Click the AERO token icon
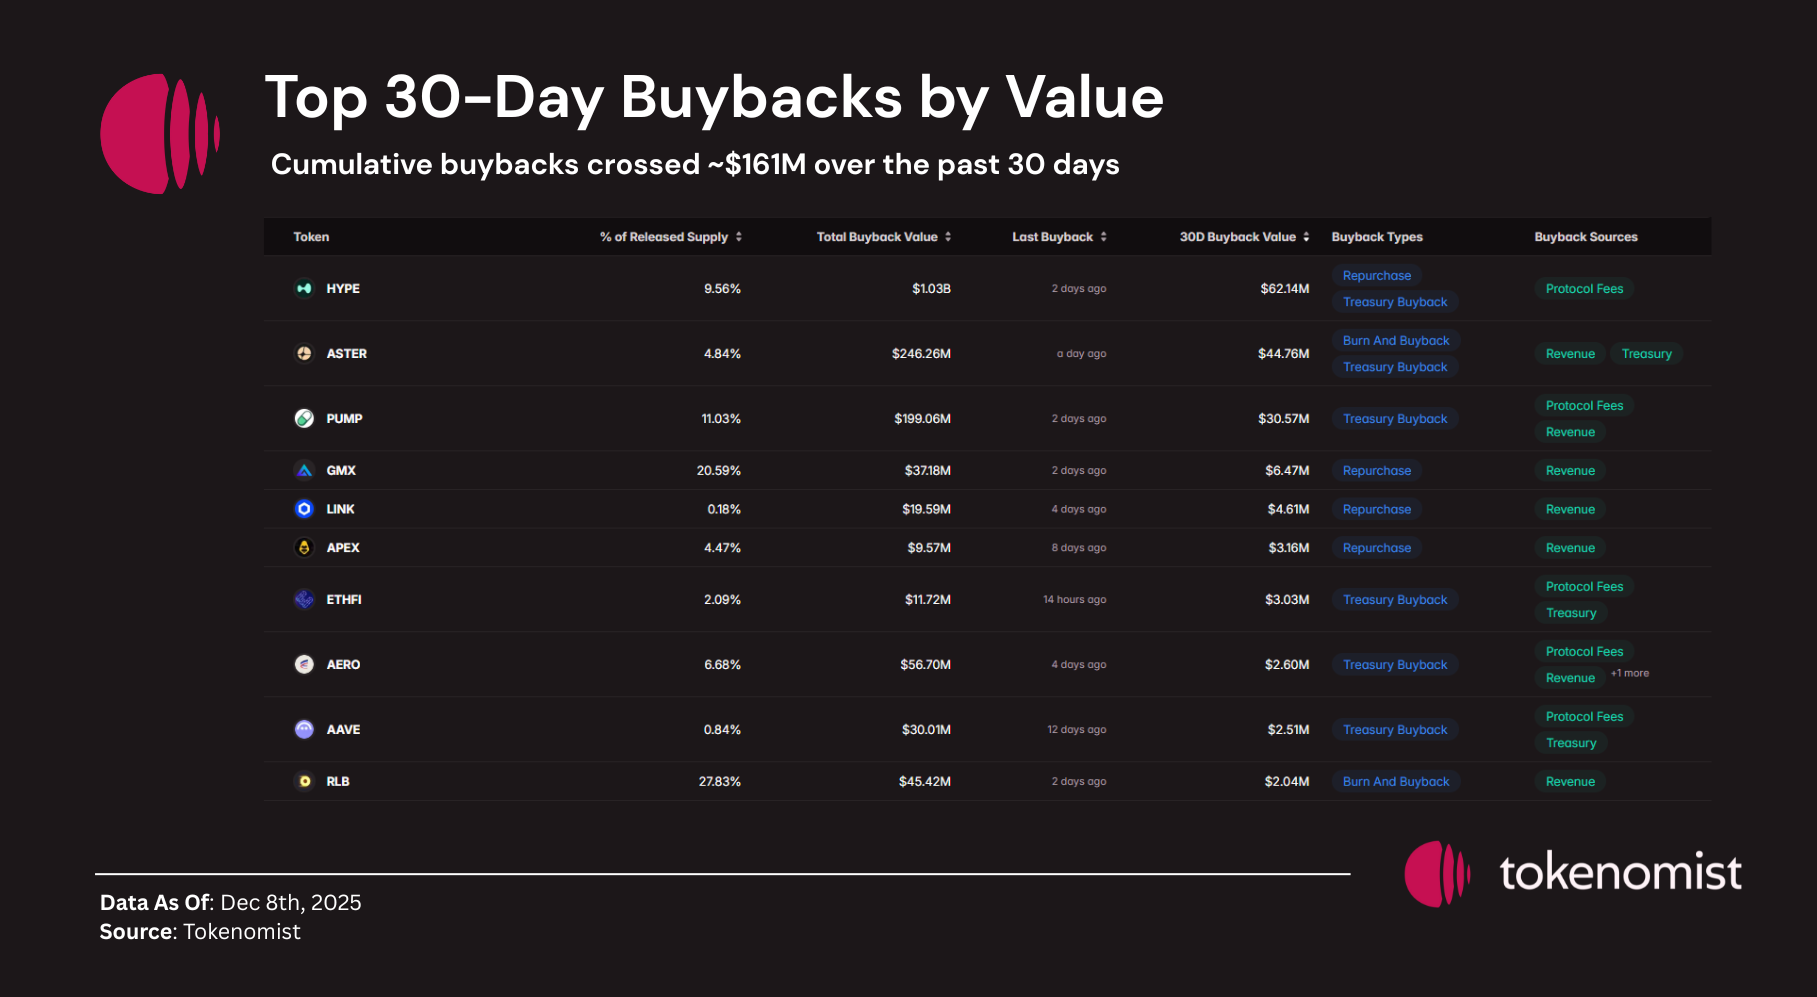The width and height of the screenshot is (1817, 997). [304, 664]
